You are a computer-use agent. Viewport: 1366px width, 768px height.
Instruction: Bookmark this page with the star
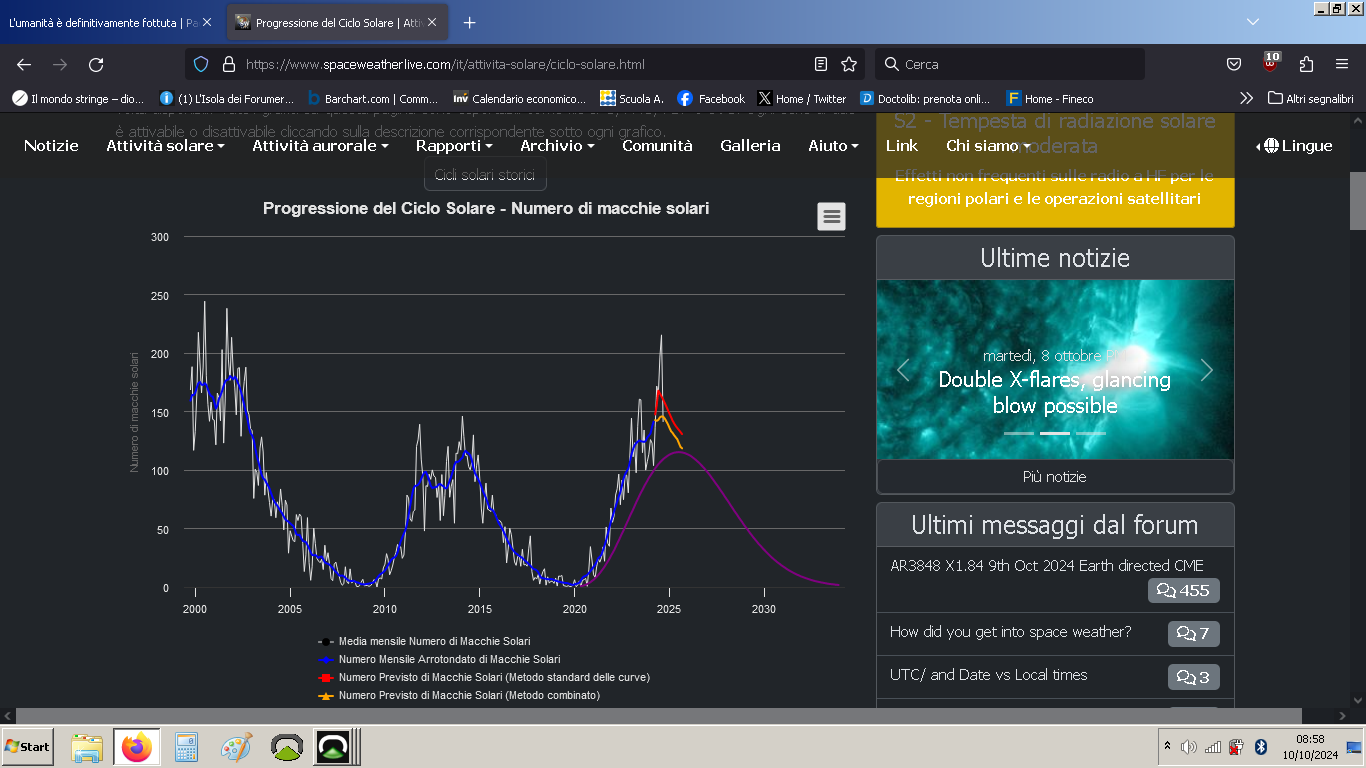click(x=849, y=64)
